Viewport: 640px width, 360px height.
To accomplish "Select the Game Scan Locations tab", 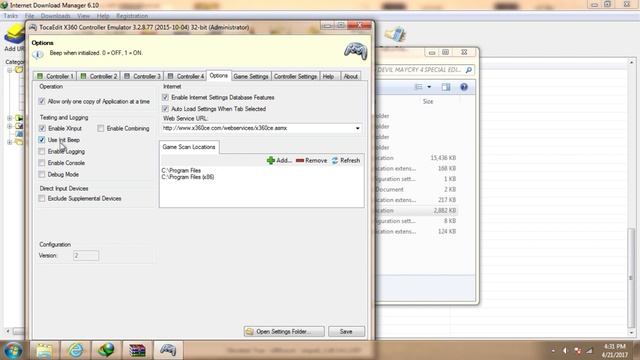I will (x=189, y=147).
